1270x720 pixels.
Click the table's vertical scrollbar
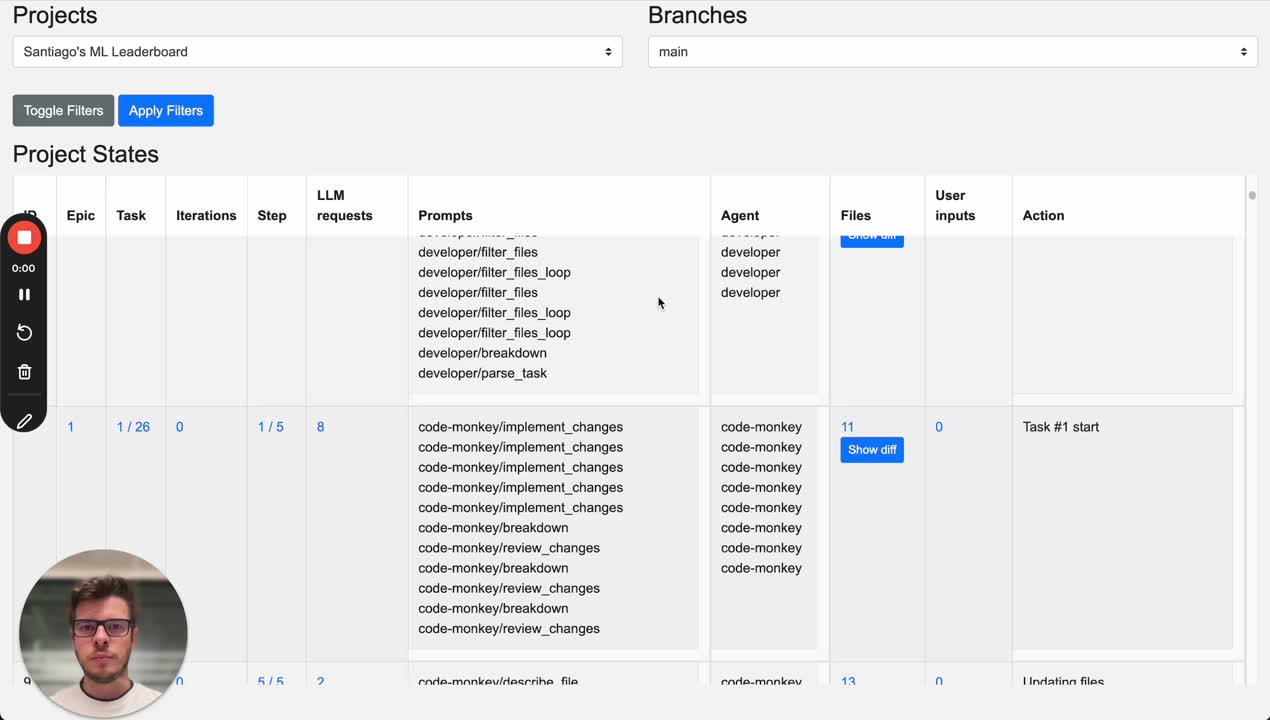pyautogui.click(x=1251, y=197)
